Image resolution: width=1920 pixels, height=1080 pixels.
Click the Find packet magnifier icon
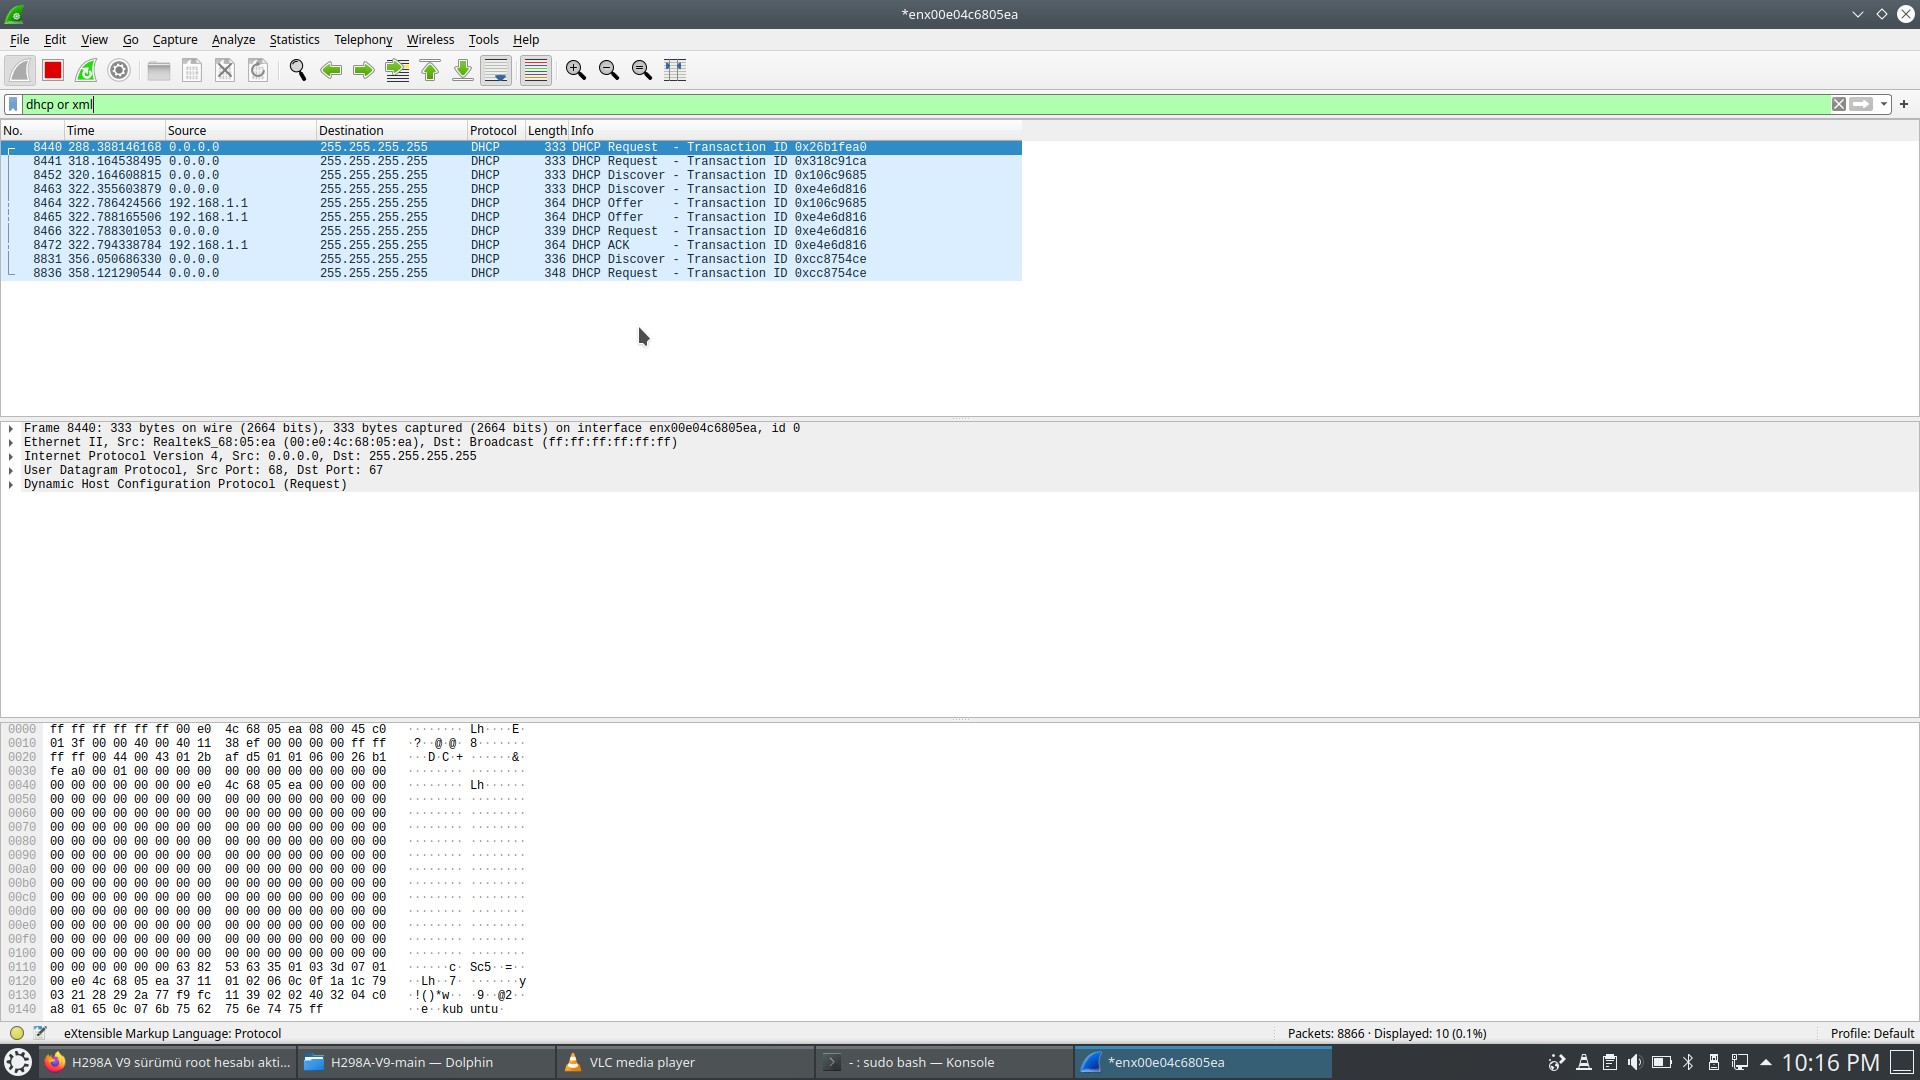297,70
